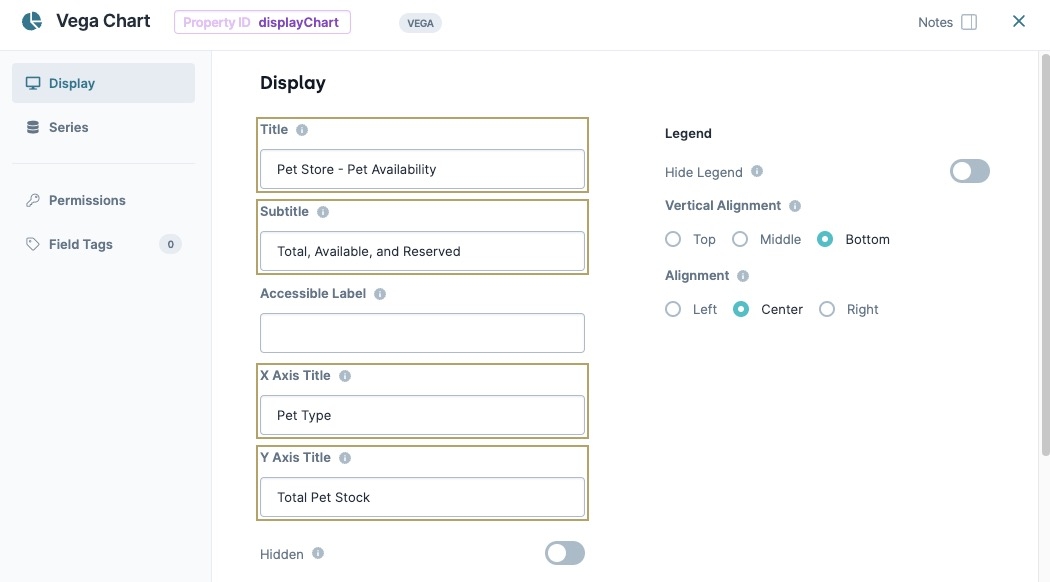
Task: Open the Notes panel icon
Action: click(969, 22)
